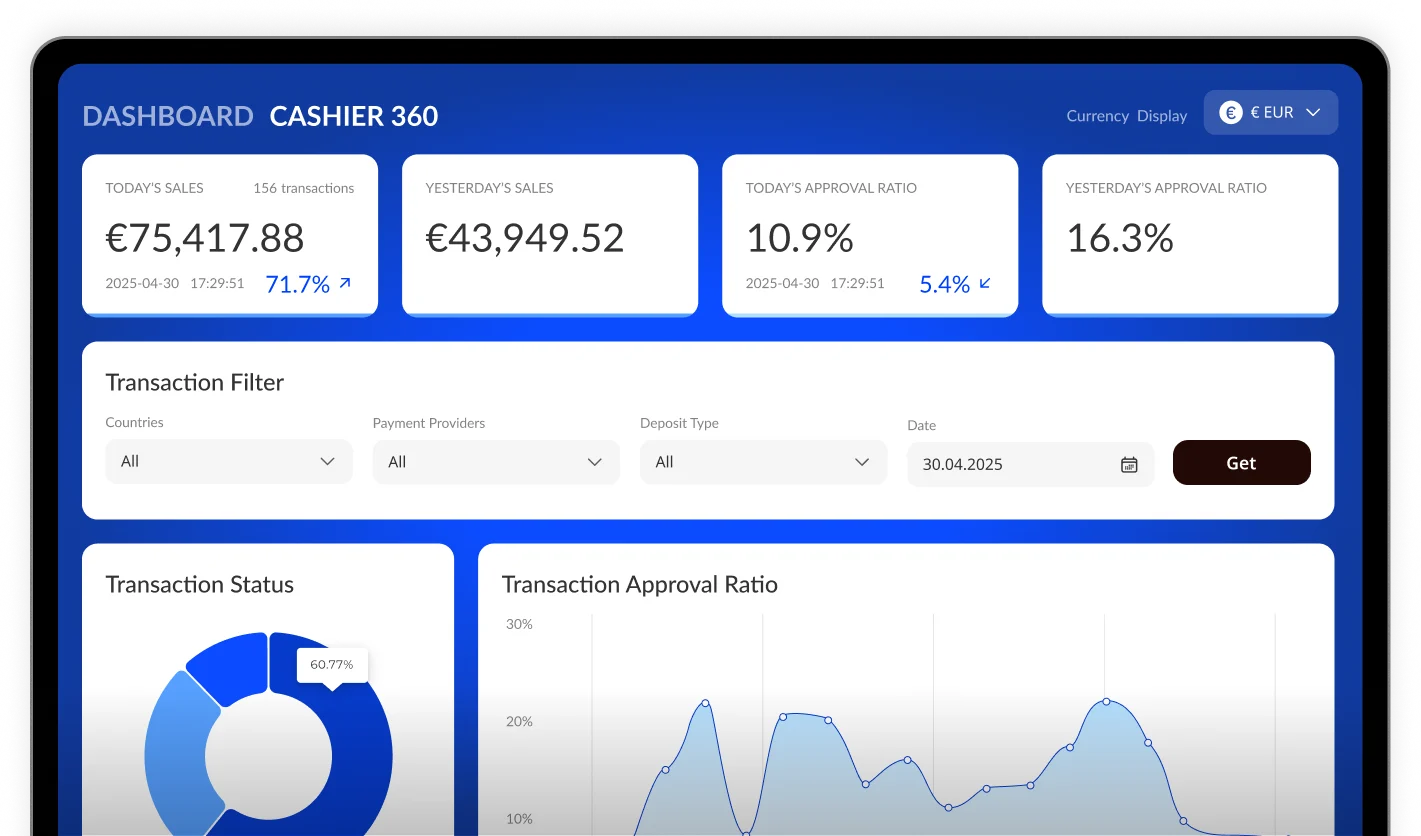
Task: Select the CASHIER 360 title
Action: [354, 116]
